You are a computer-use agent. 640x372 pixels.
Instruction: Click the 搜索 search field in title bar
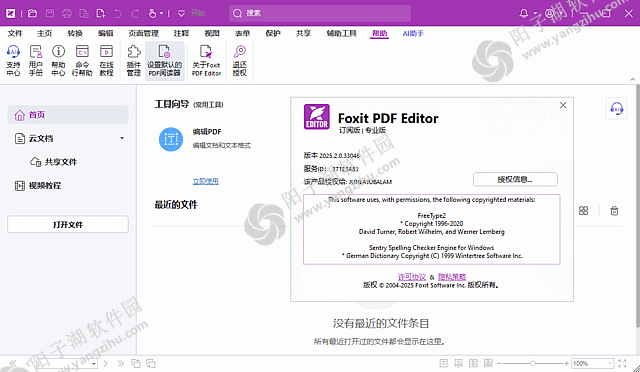click(x=320, y=13)
